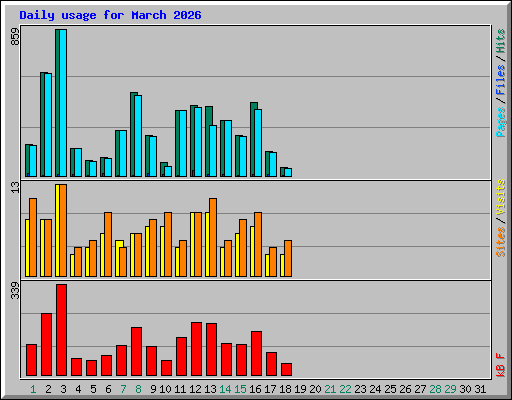
Task: Click day label 1 on the axis
Action: (33, 389)
